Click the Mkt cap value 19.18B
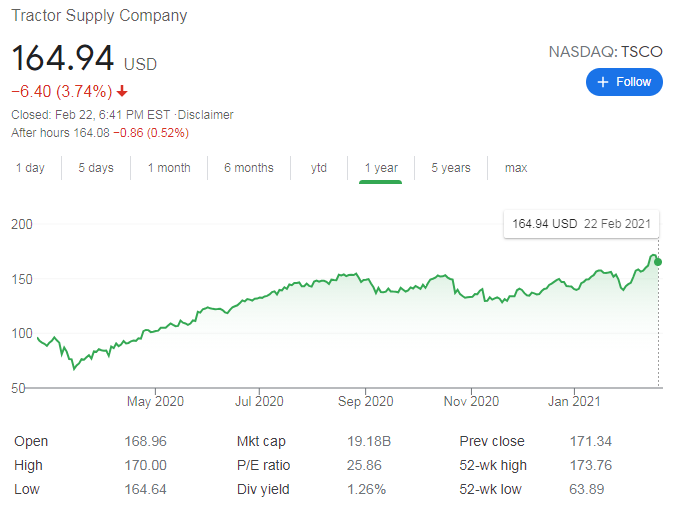Viewport: 678px width, 517px height. click(369, 441)
